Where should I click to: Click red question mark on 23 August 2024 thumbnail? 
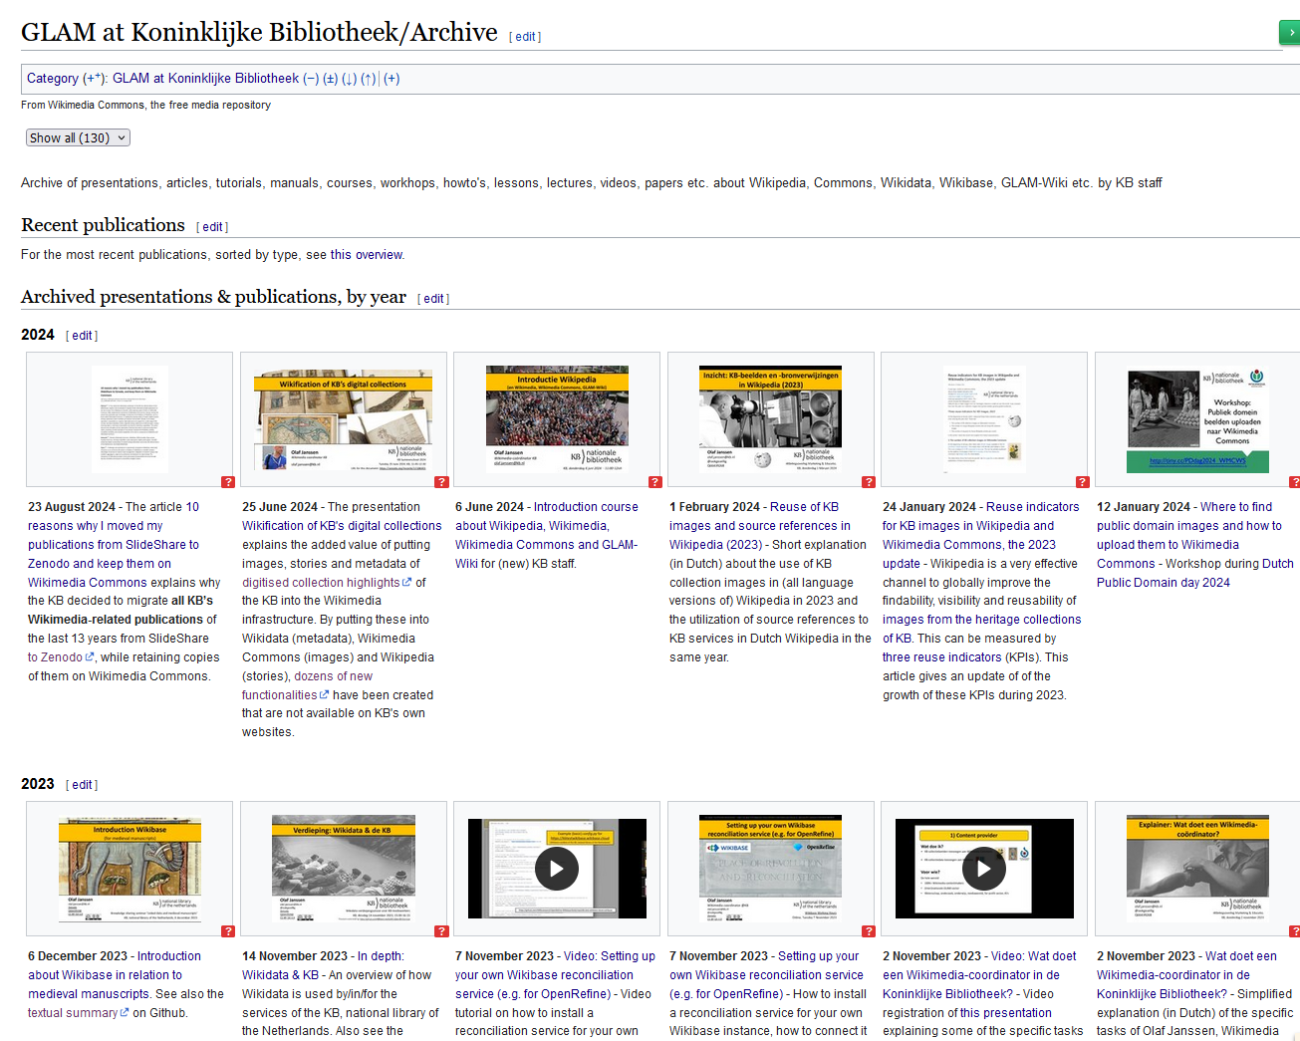(x=228, y=482)
